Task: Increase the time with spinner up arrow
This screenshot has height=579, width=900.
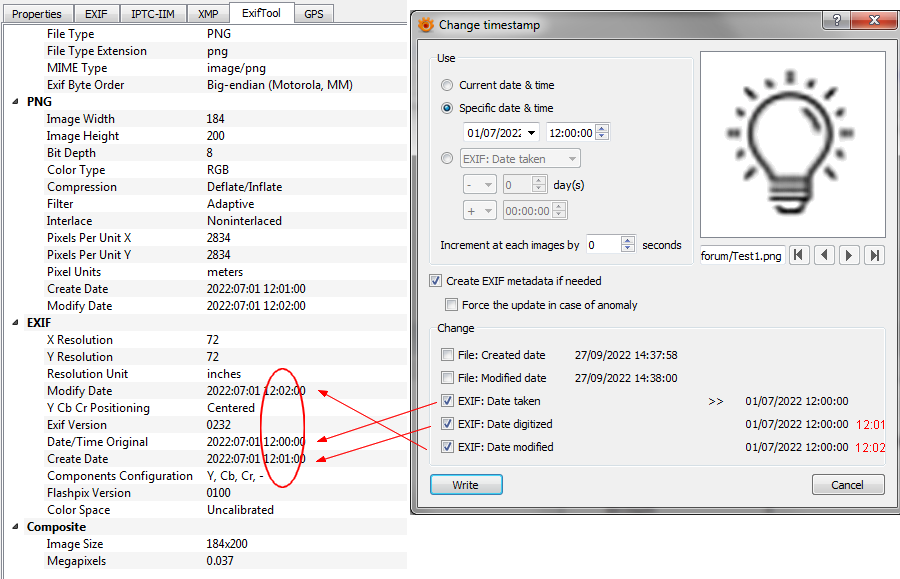Action: (x=602, y=129)
